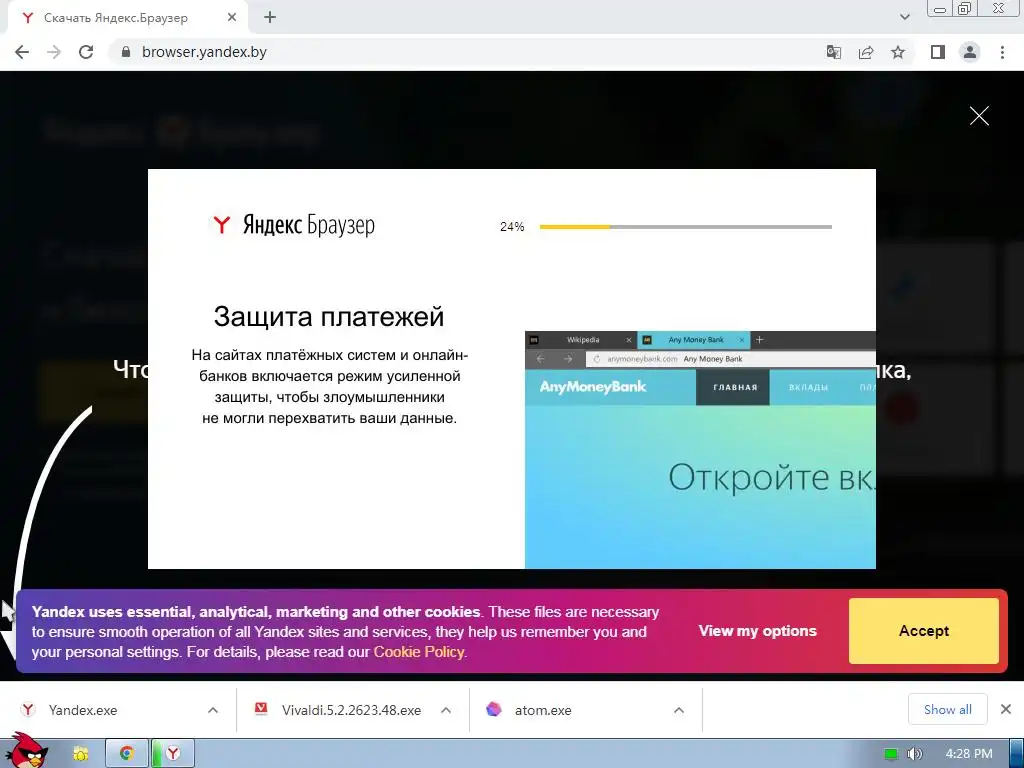Click the lock icon in address bar
The height and width of the screenshot is (768, 1024).
click(x=126, y=52)
